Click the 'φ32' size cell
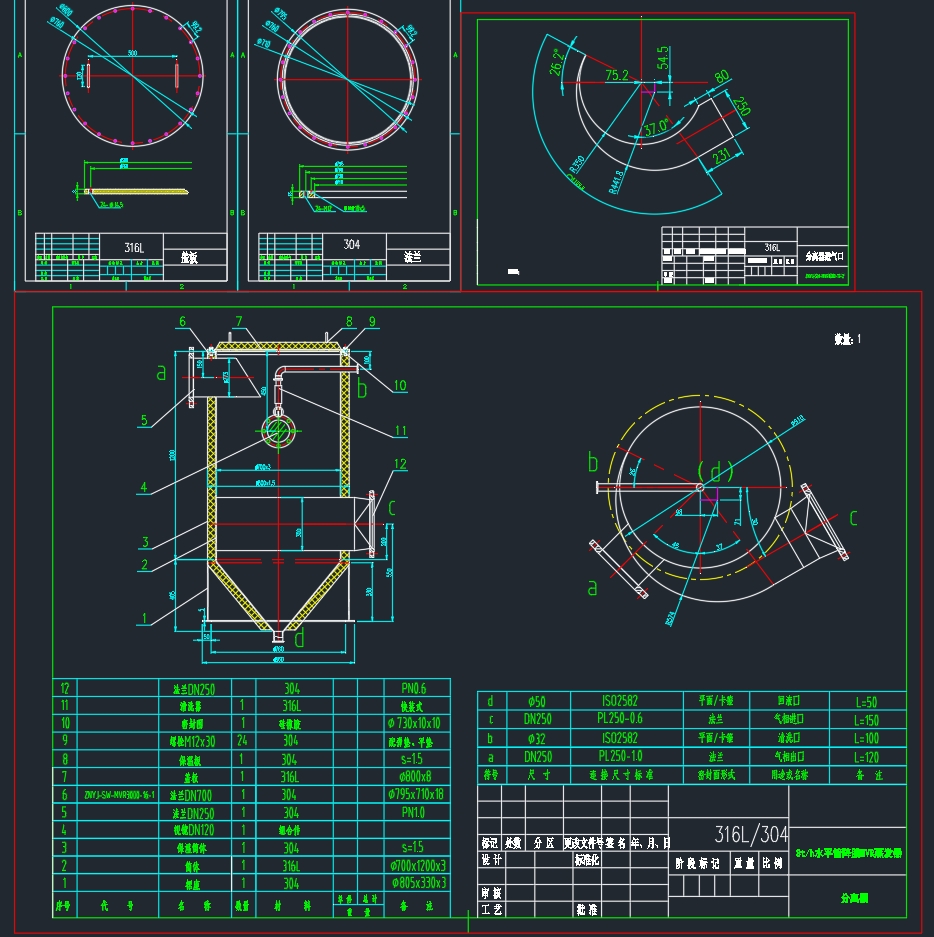This screenshot has width=934, height=937. click(537, 739)
